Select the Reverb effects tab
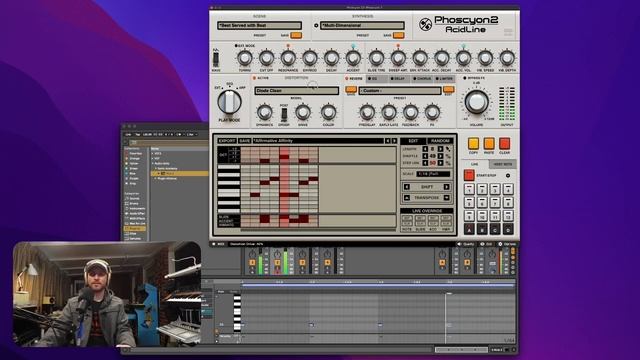This screenshot has width=640, height=360. tap(354, 78)
